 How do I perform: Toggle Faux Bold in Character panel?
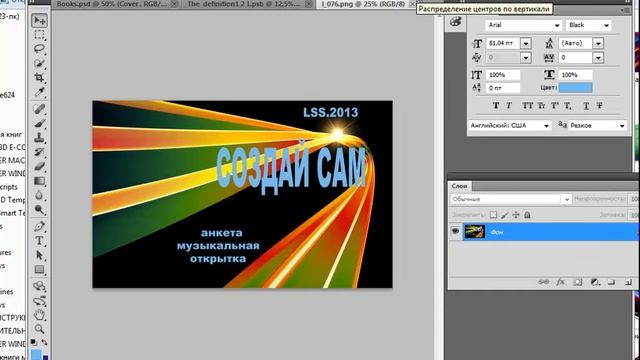pos(496,105)
